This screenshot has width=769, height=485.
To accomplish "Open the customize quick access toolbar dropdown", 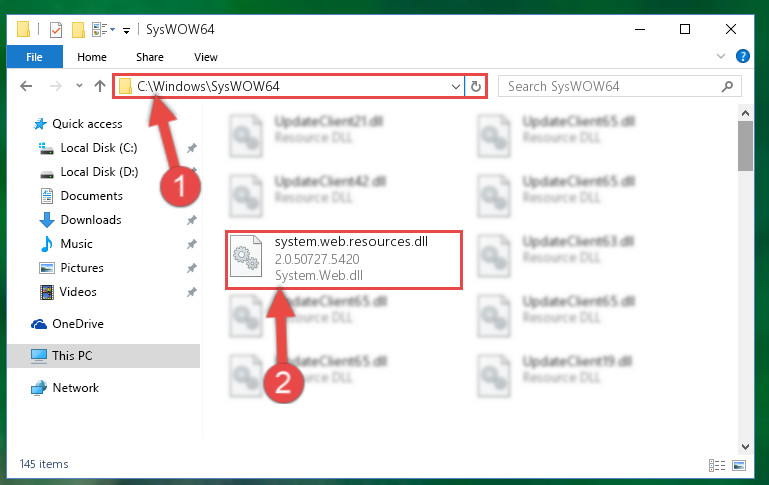I will click(x=126, y=30).
